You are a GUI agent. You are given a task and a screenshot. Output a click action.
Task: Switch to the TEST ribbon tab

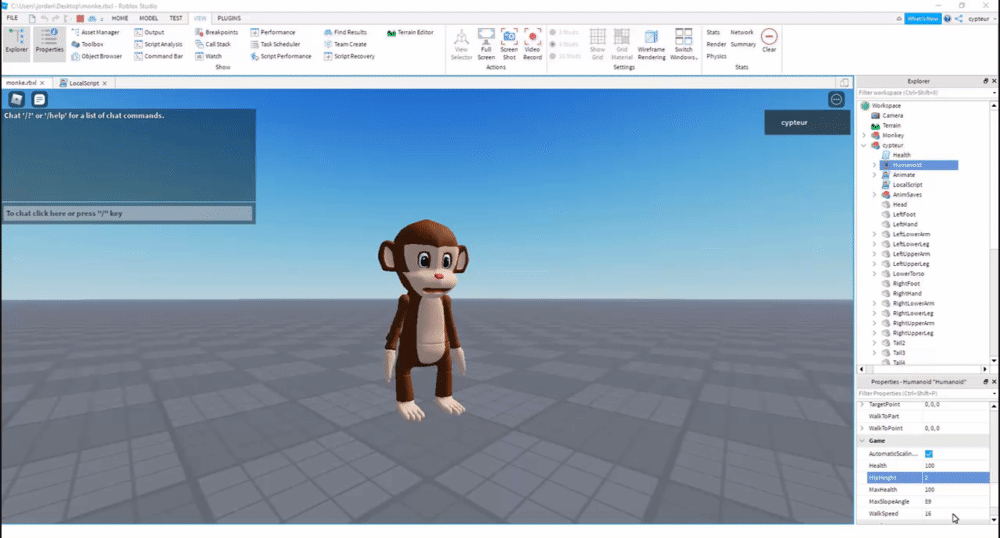coord(176,18)
